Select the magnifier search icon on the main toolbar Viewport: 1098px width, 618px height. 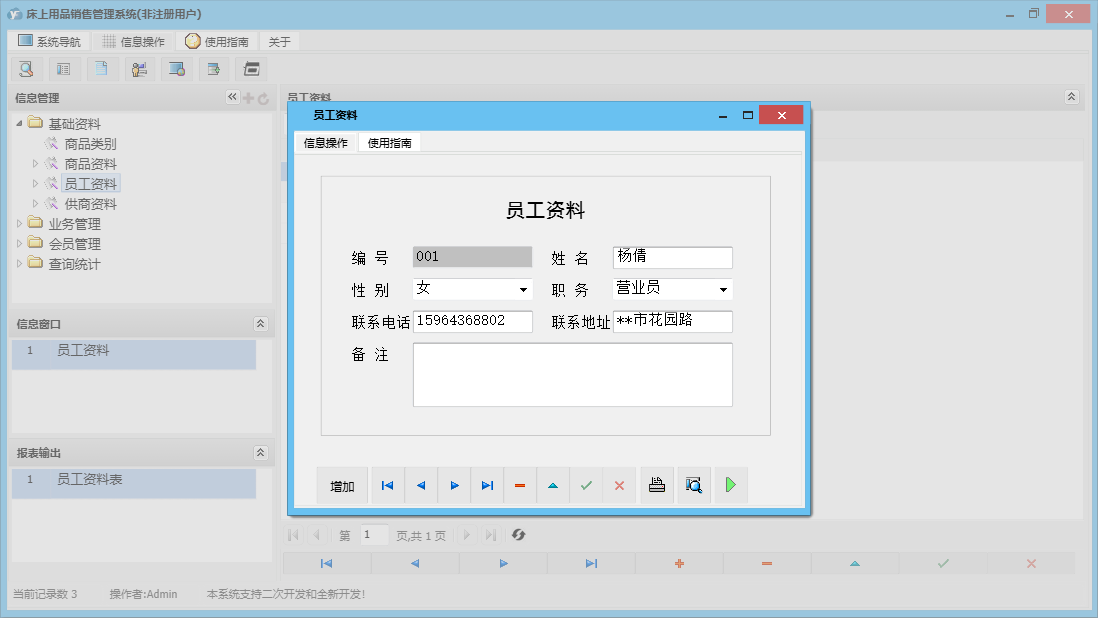pos(26,68)
